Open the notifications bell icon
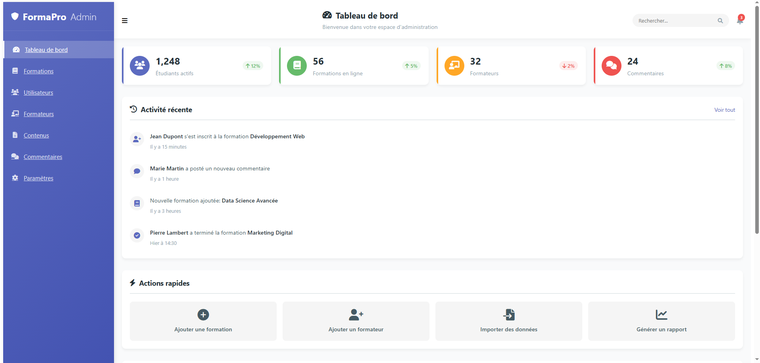 (740, 20)
